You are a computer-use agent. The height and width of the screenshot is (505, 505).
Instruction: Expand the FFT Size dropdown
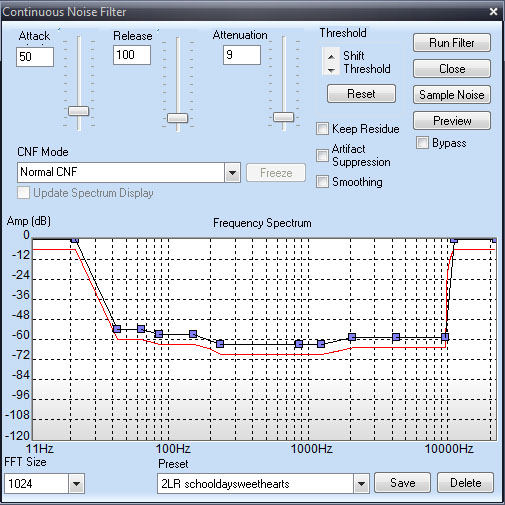76,483
